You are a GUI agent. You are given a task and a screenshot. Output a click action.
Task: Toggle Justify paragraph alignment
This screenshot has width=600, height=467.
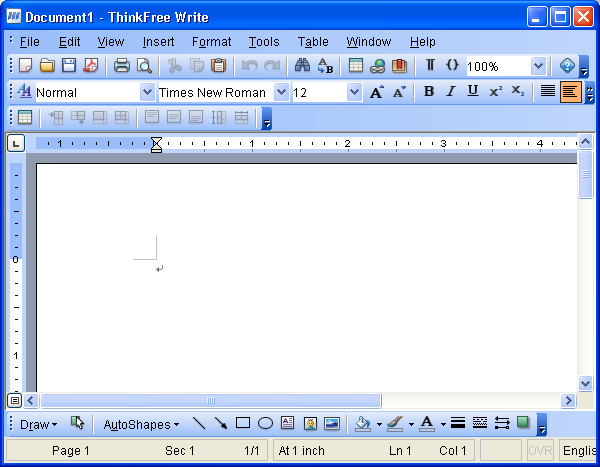[x=548, y=91]
